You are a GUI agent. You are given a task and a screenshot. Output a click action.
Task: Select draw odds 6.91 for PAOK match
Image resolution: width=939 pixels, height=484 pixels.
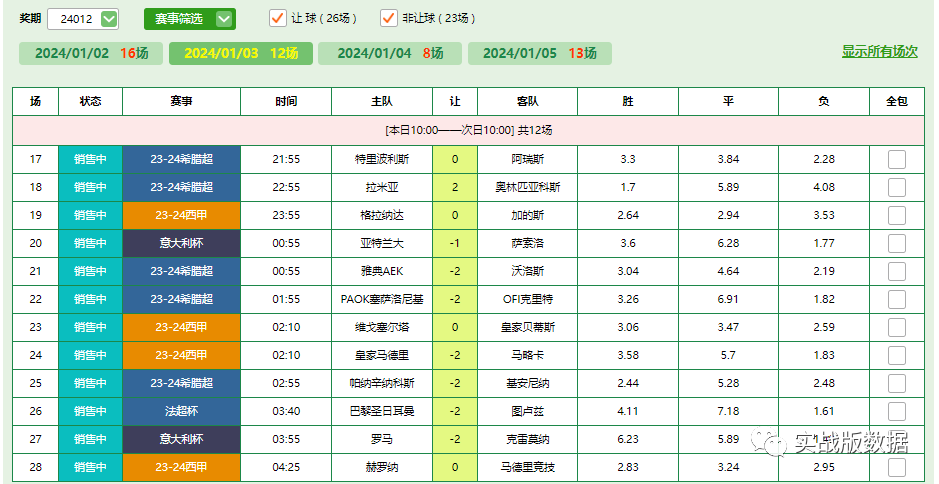[728, 299]
